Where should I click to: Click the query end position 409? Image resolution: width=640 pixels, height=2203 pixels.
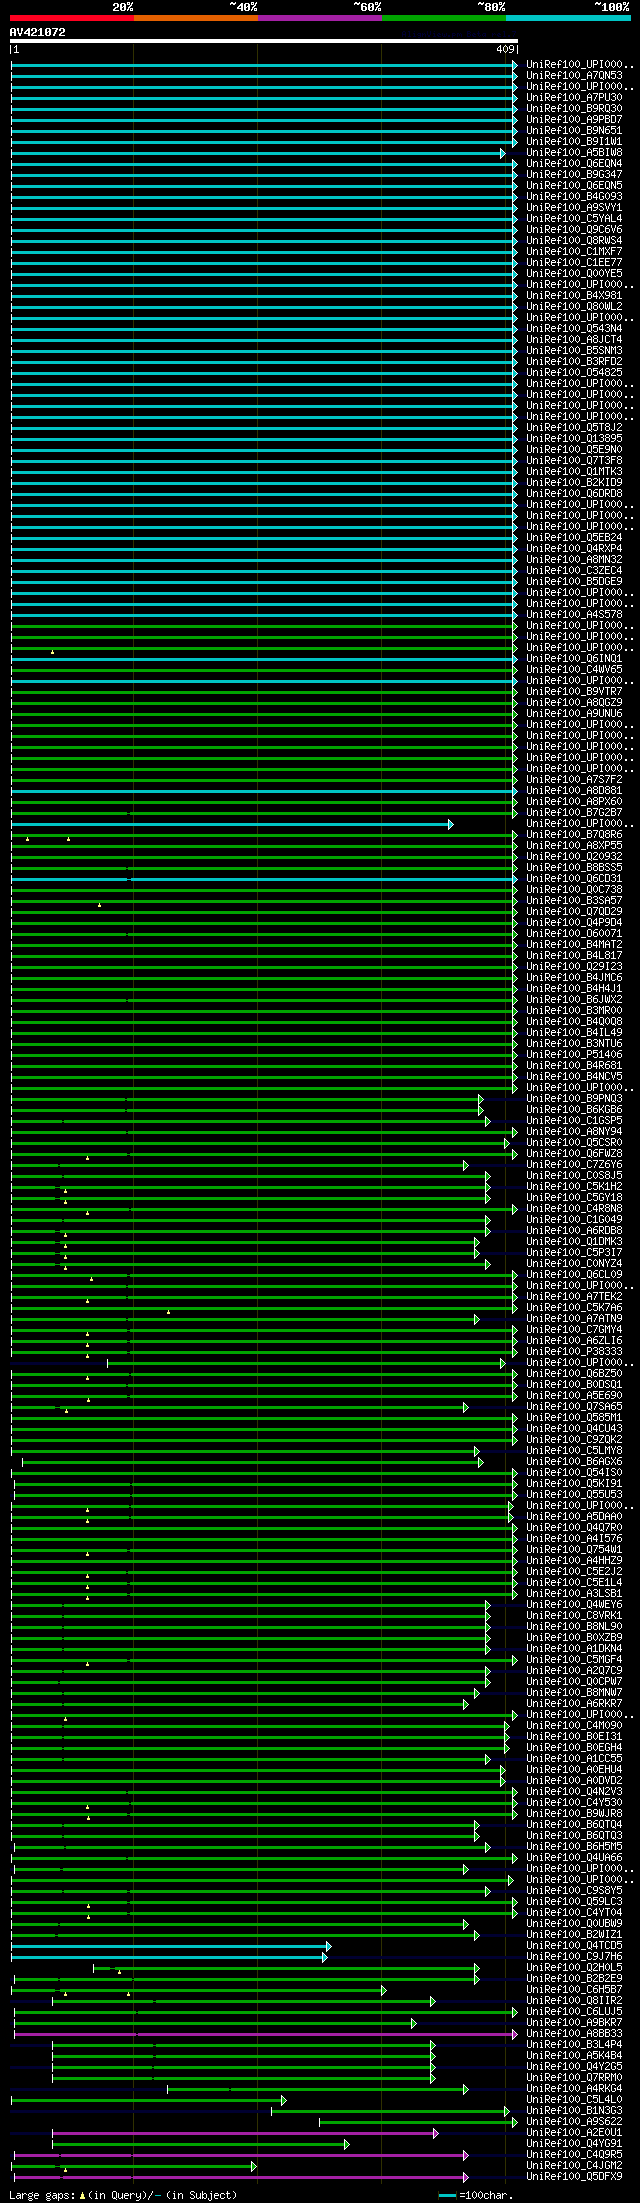coord(505,49)
